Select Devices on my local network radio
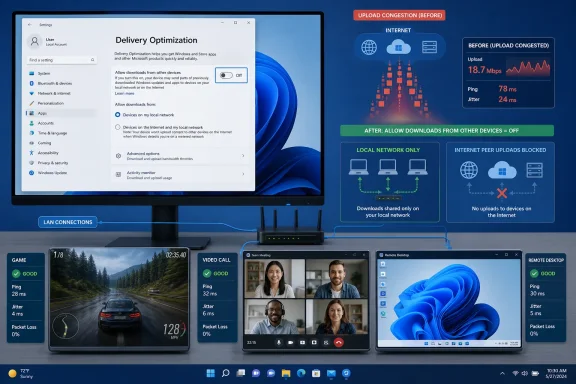Image resolution: width=576 pixels, height=384 pixels. (118, 115)
